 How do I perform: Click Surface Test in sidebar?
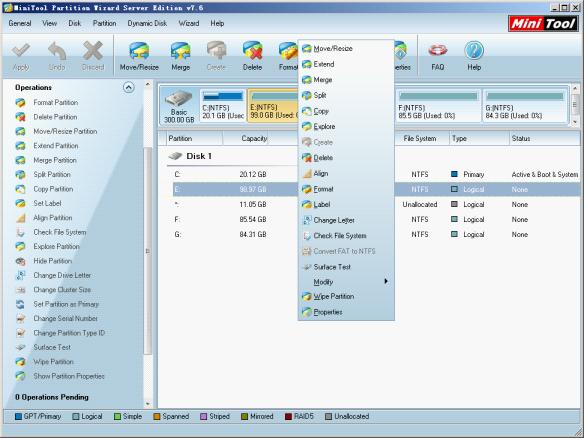coord(43,348)
